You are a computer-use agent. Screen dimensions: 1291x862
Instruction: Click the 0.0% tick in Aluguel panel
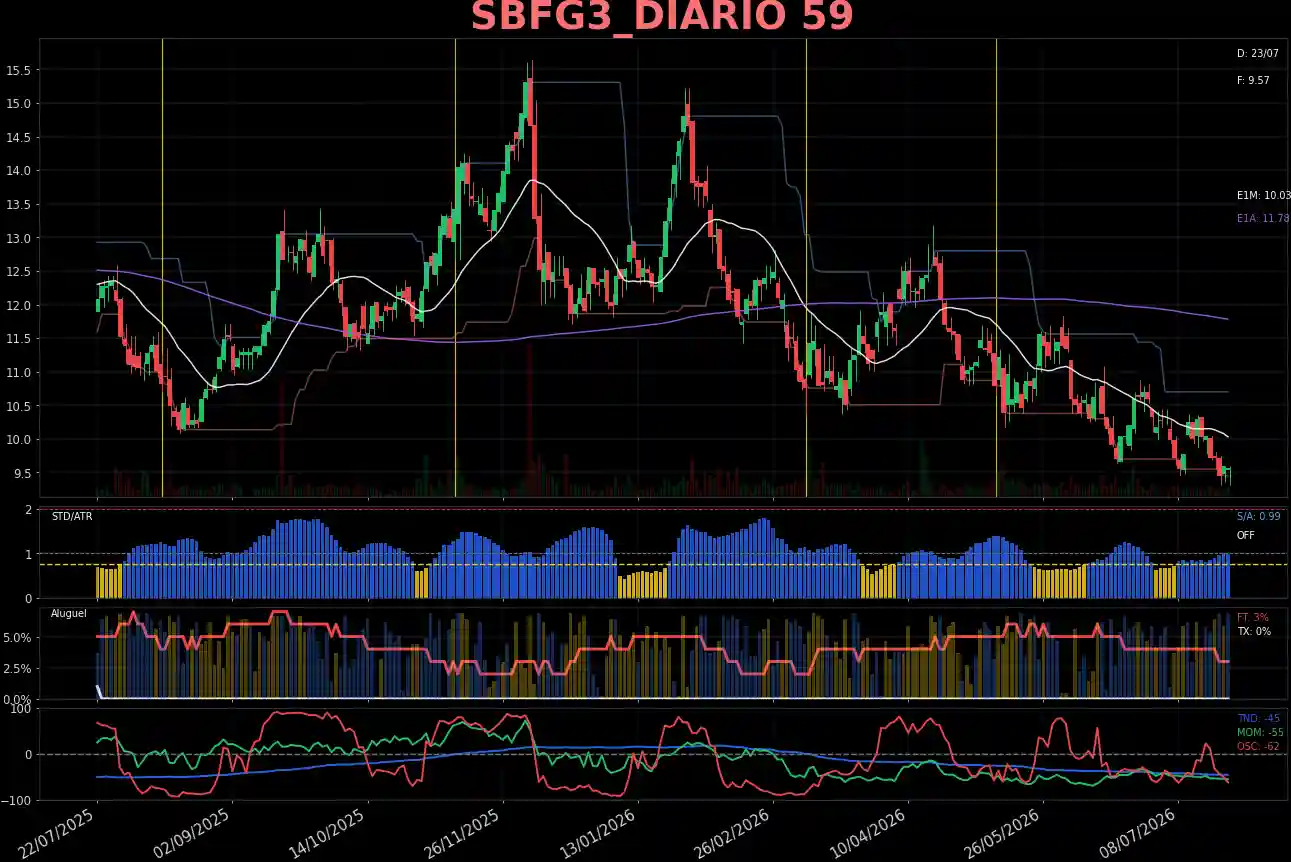coord(18,699)
